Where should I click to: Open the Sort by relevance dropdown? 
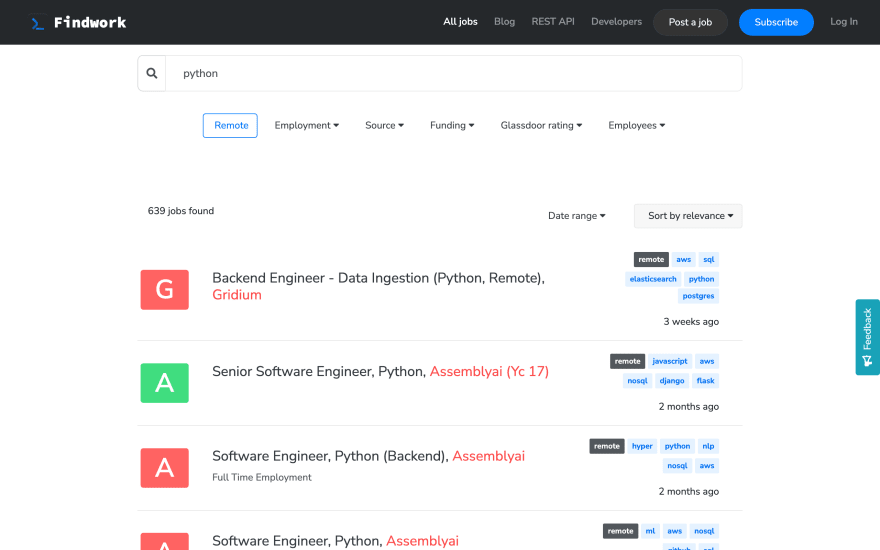pyautogui.click(x=688, y=216)
